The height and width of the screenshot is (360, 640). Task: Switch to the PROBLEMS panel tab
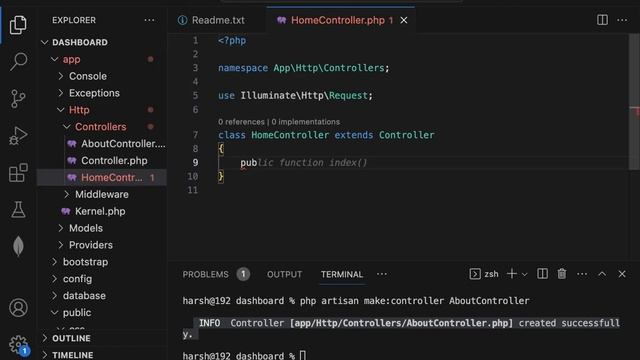(x=205, y=274)
